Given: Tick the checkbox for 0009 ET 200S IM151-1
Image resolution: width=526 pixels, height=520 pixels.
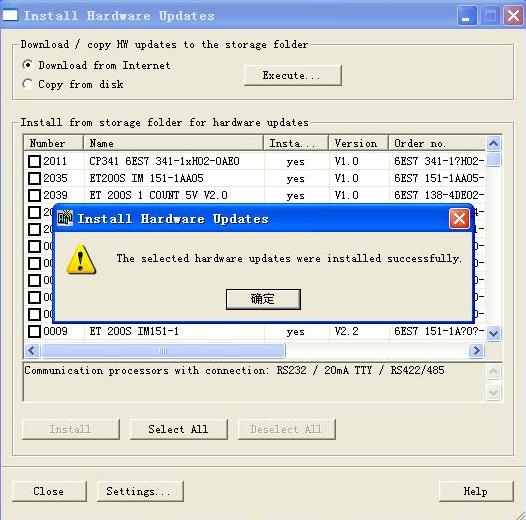Looking at the screenshot, I should [x=34, y=331].
